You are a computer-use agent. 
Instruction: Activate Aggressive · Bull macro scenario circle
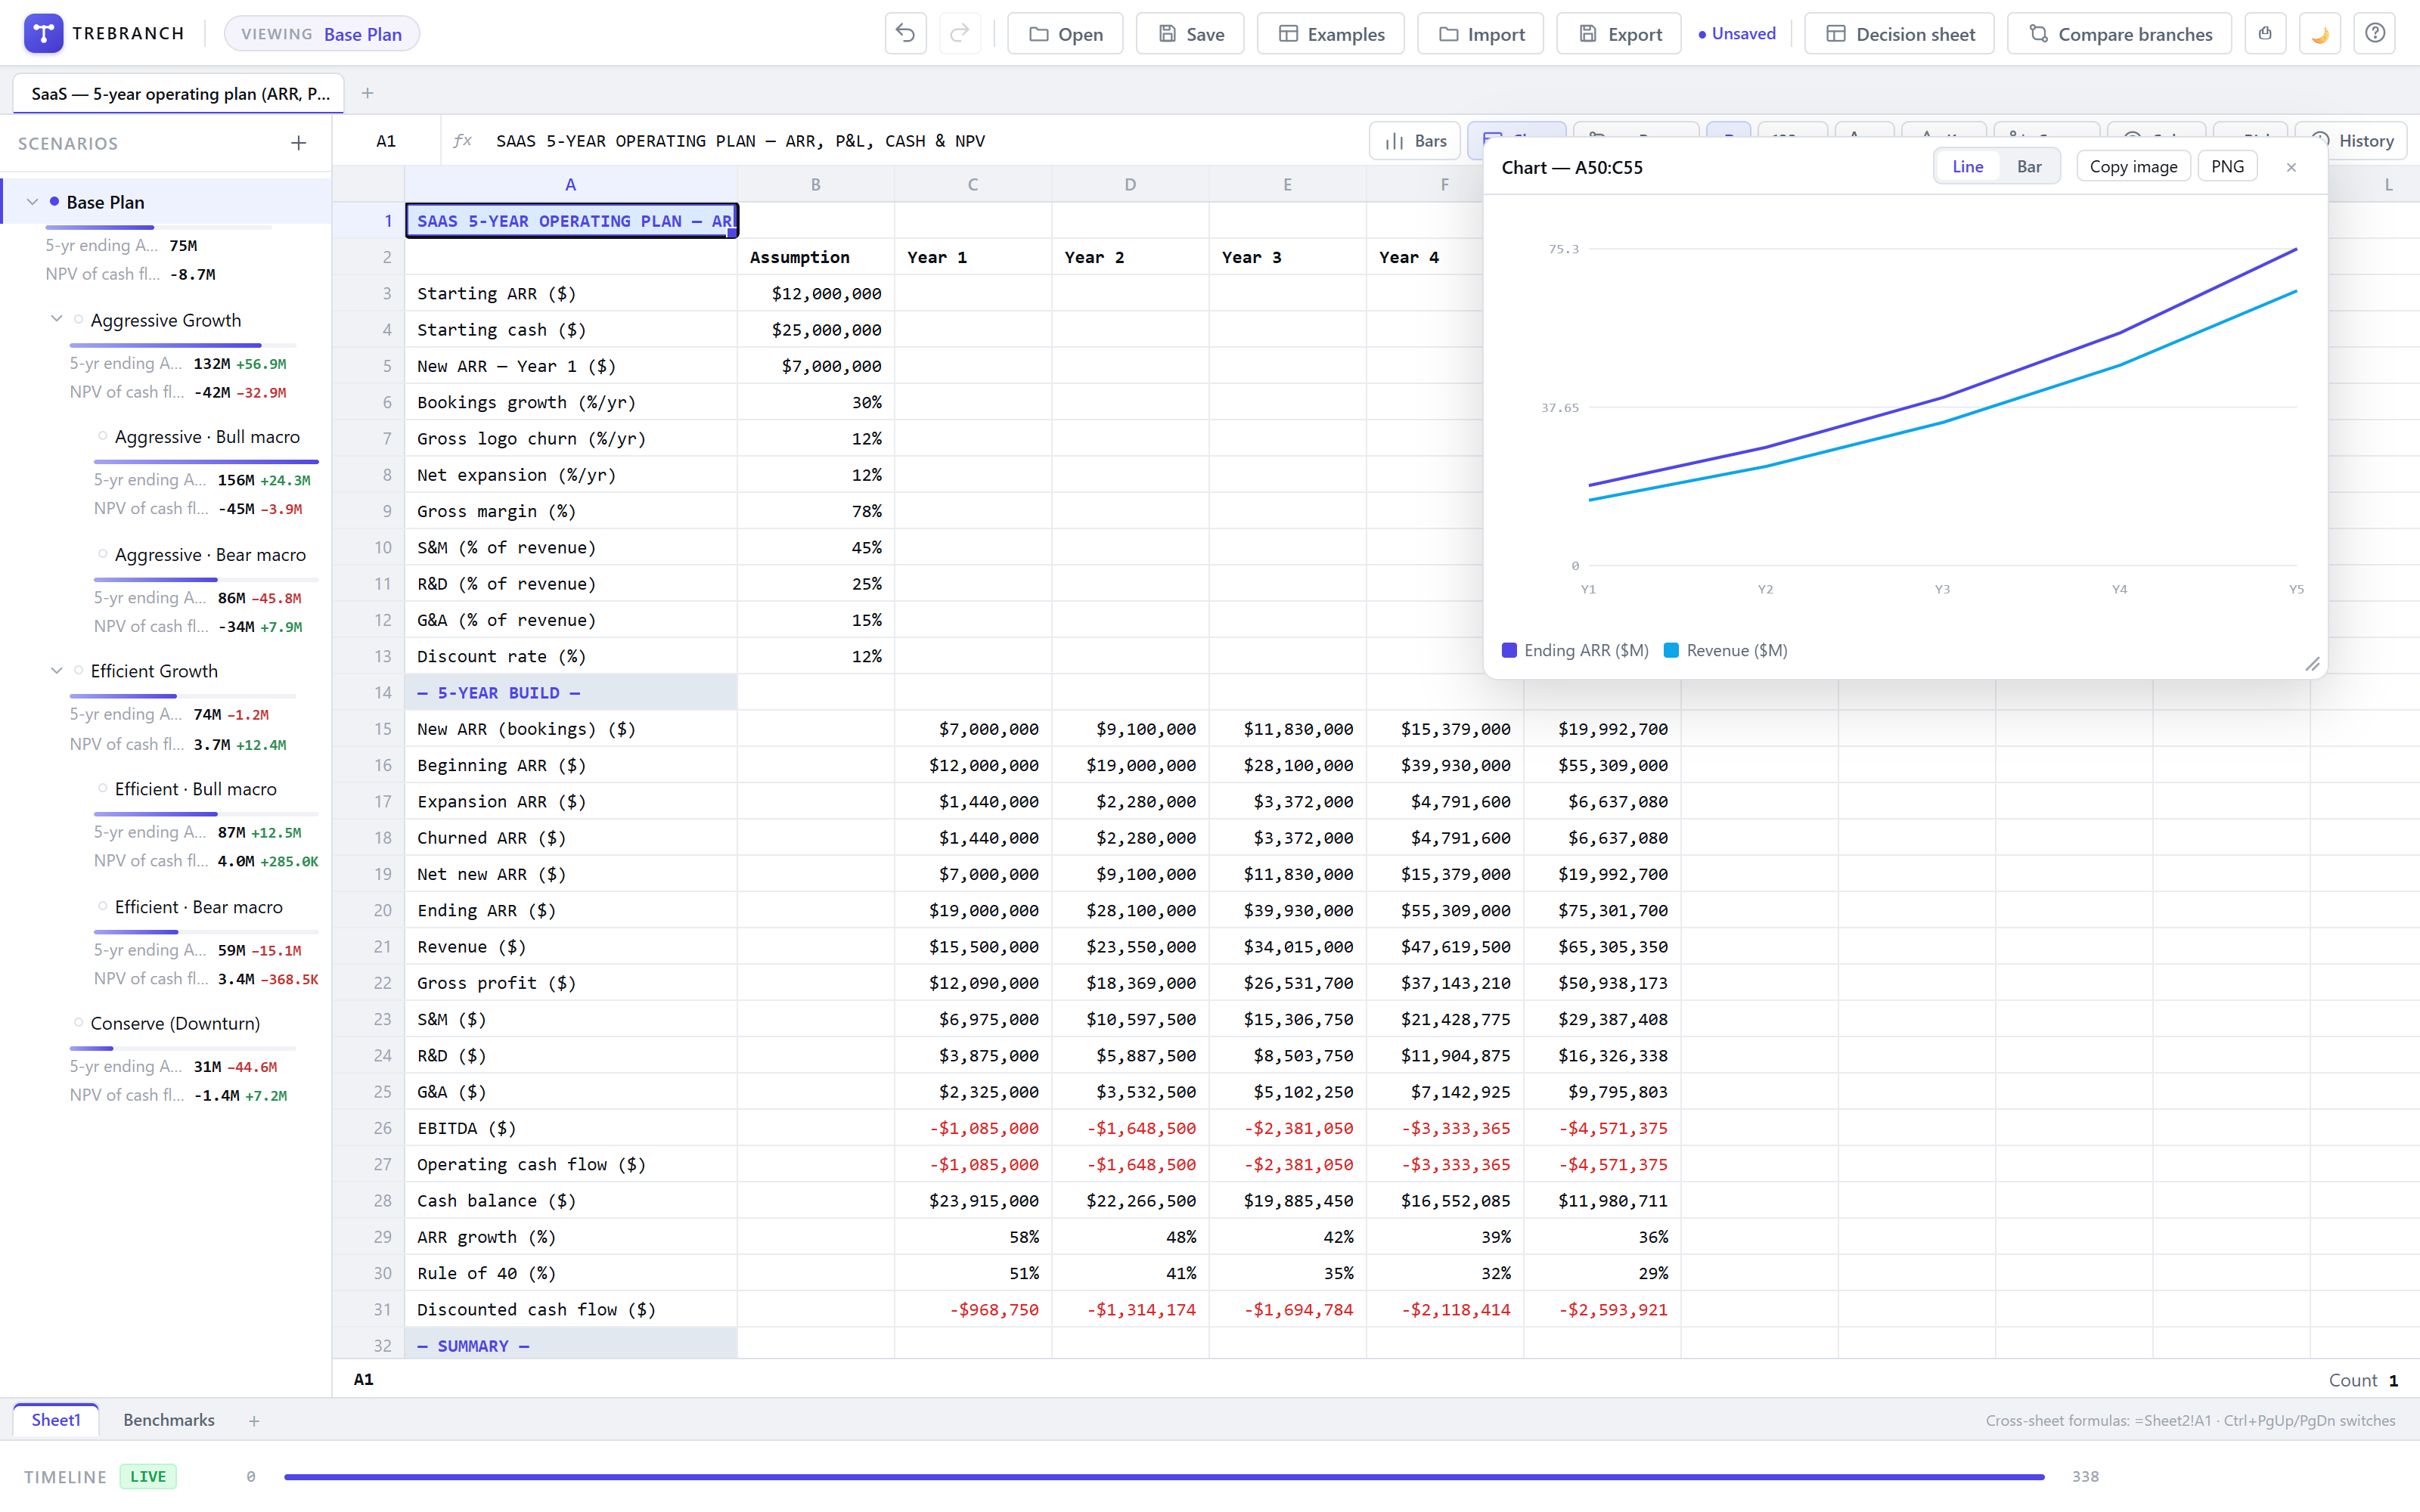pos(102,436)
